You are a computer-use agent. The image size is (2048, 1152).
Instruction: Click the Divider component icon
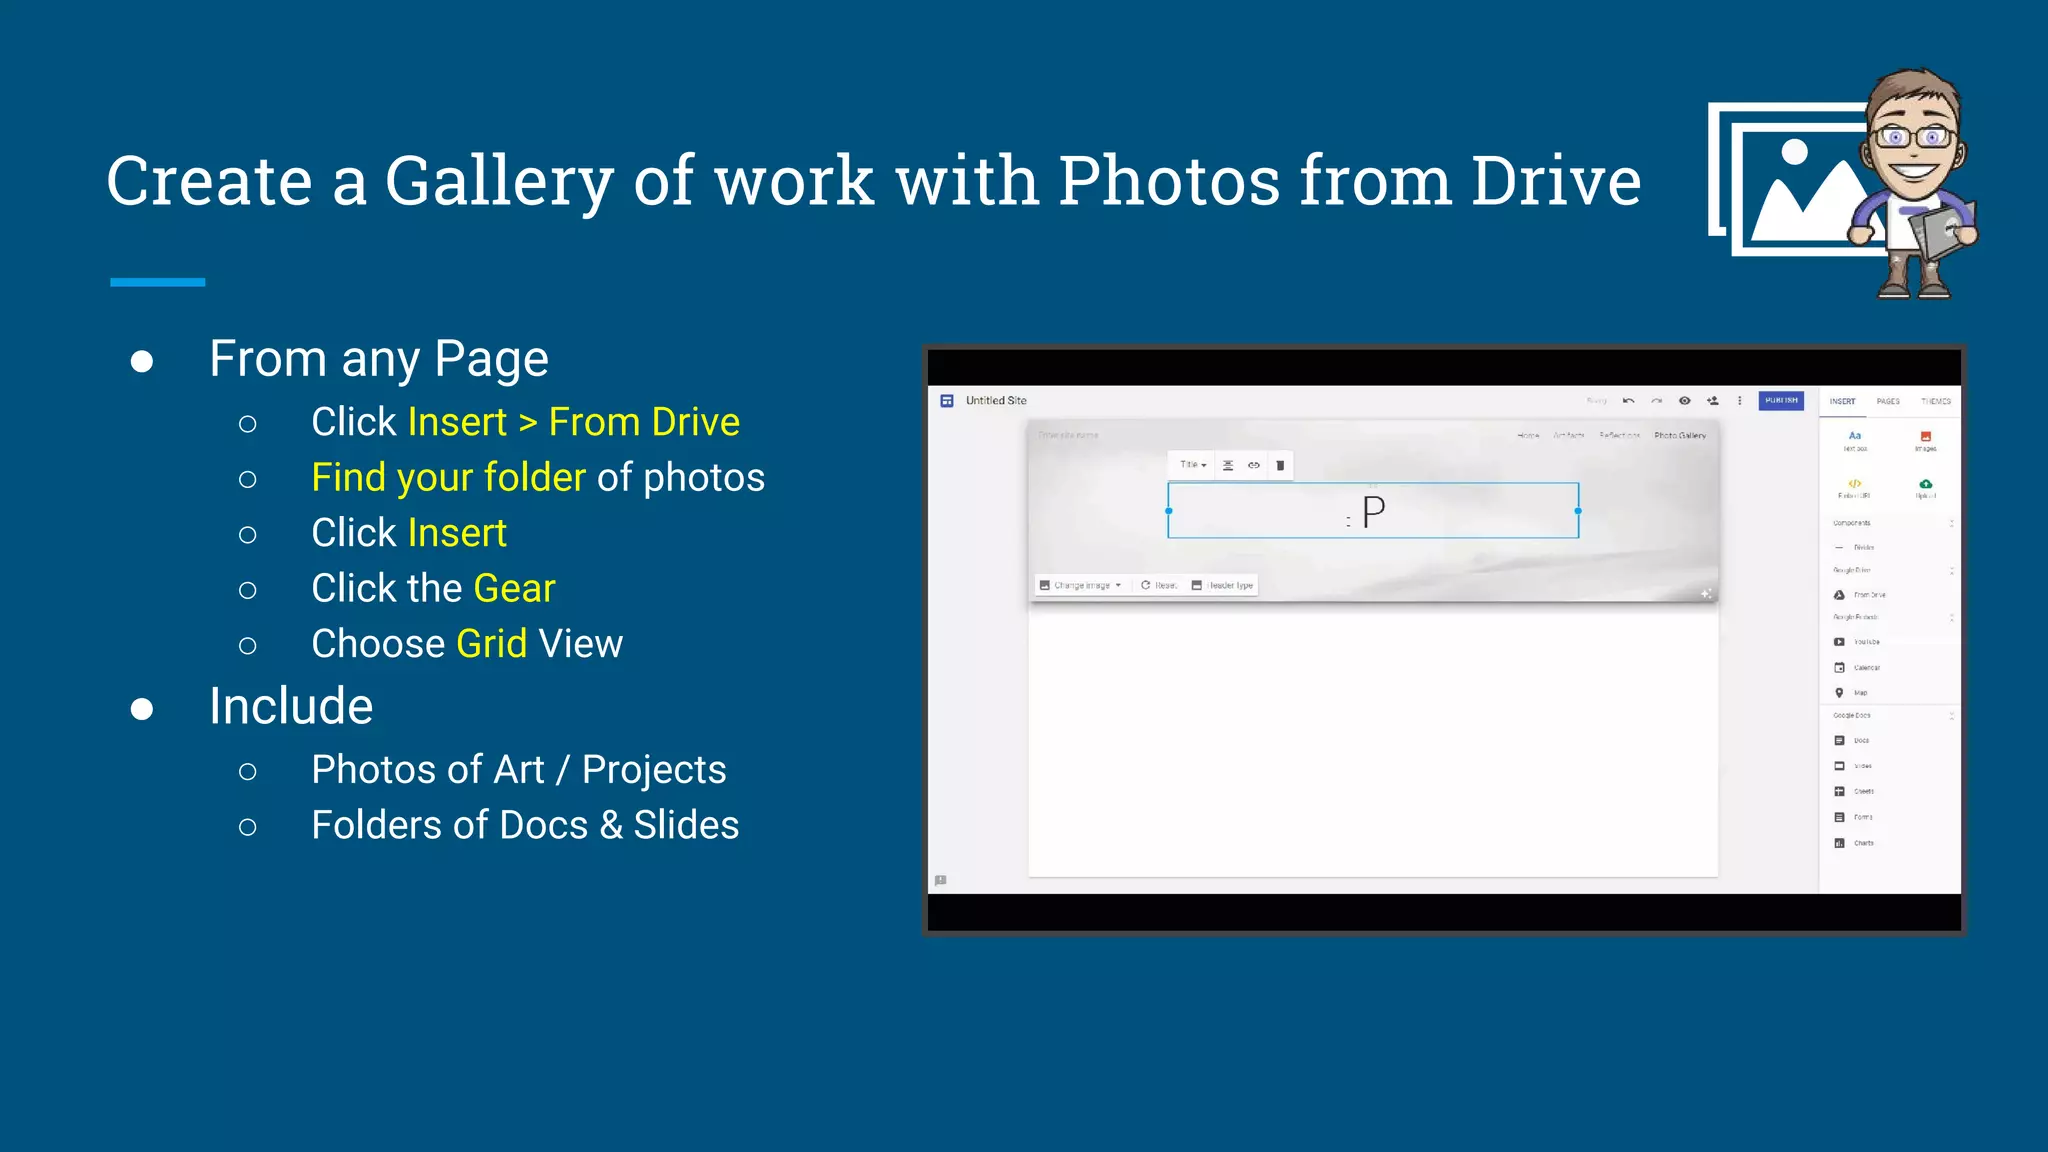coord(1839,548)
